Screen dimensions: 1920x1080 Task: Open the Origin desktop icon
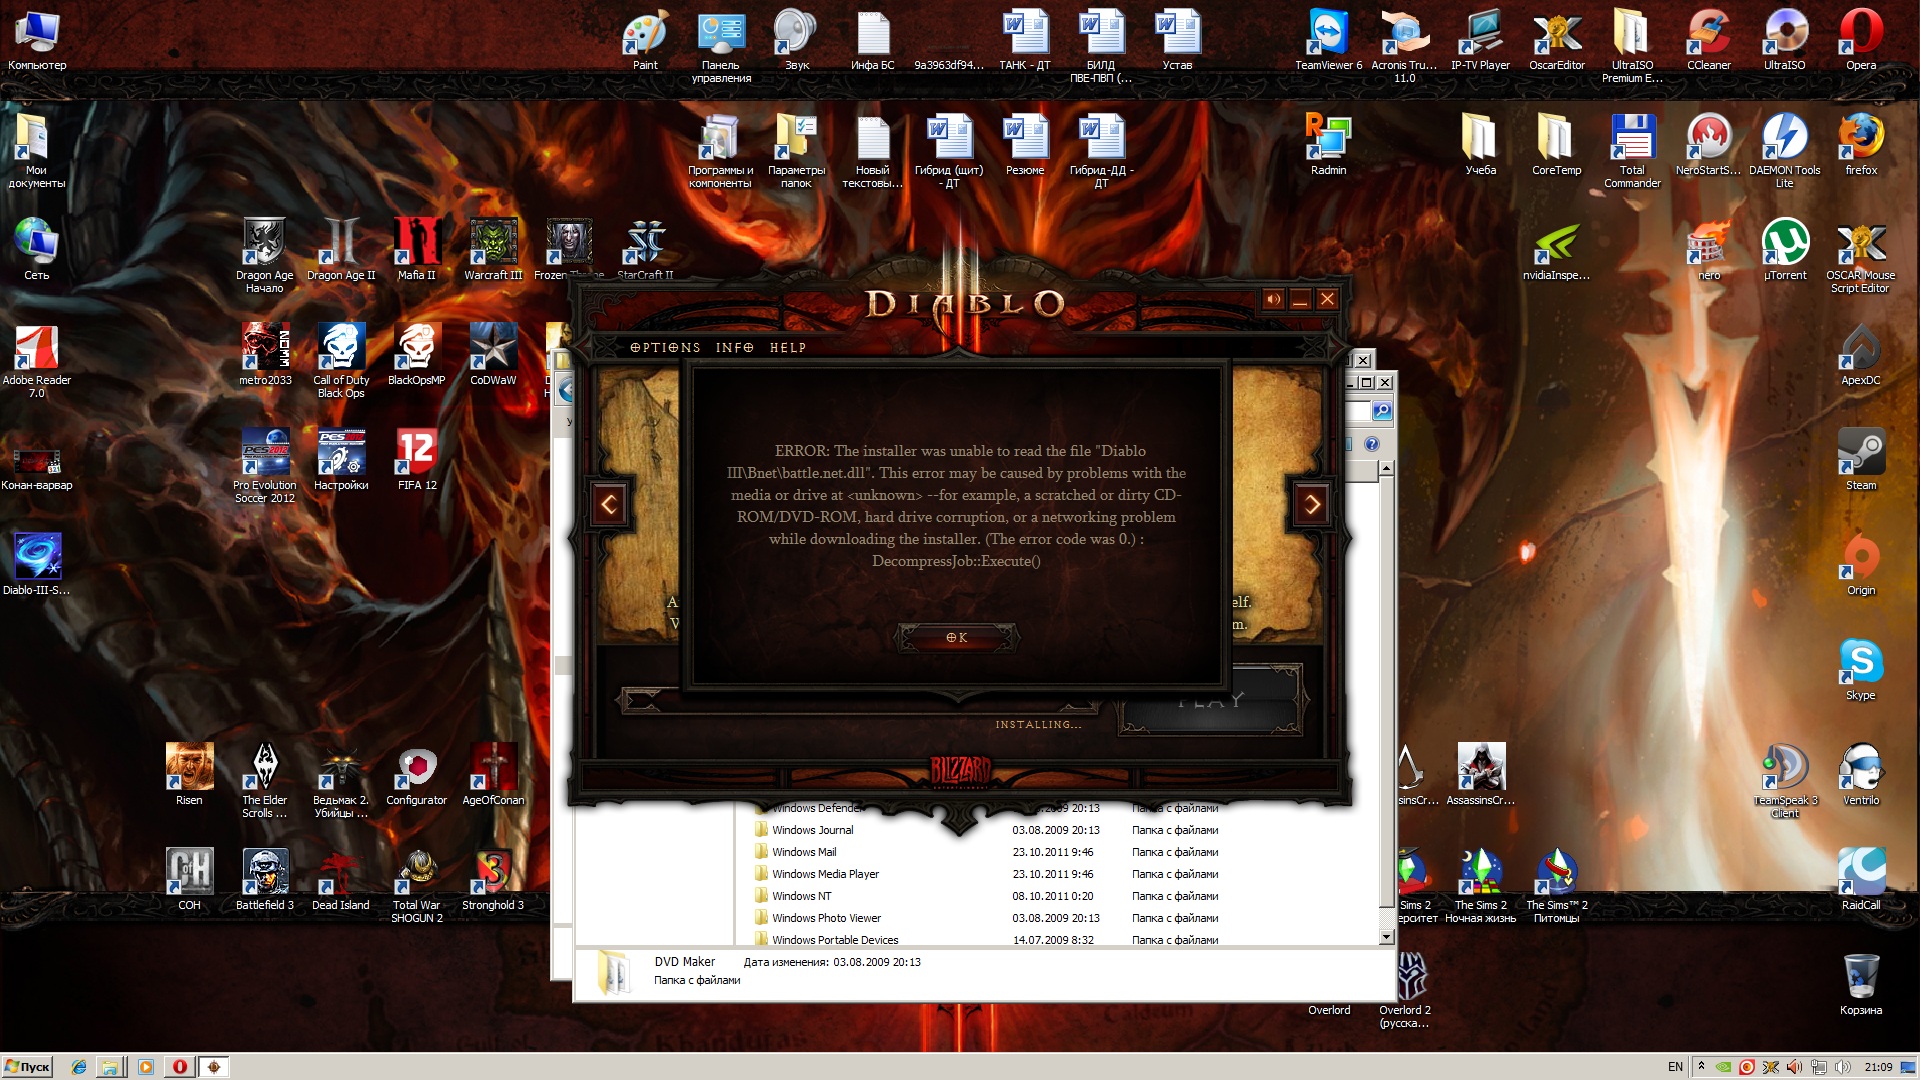pos(1860,565)
